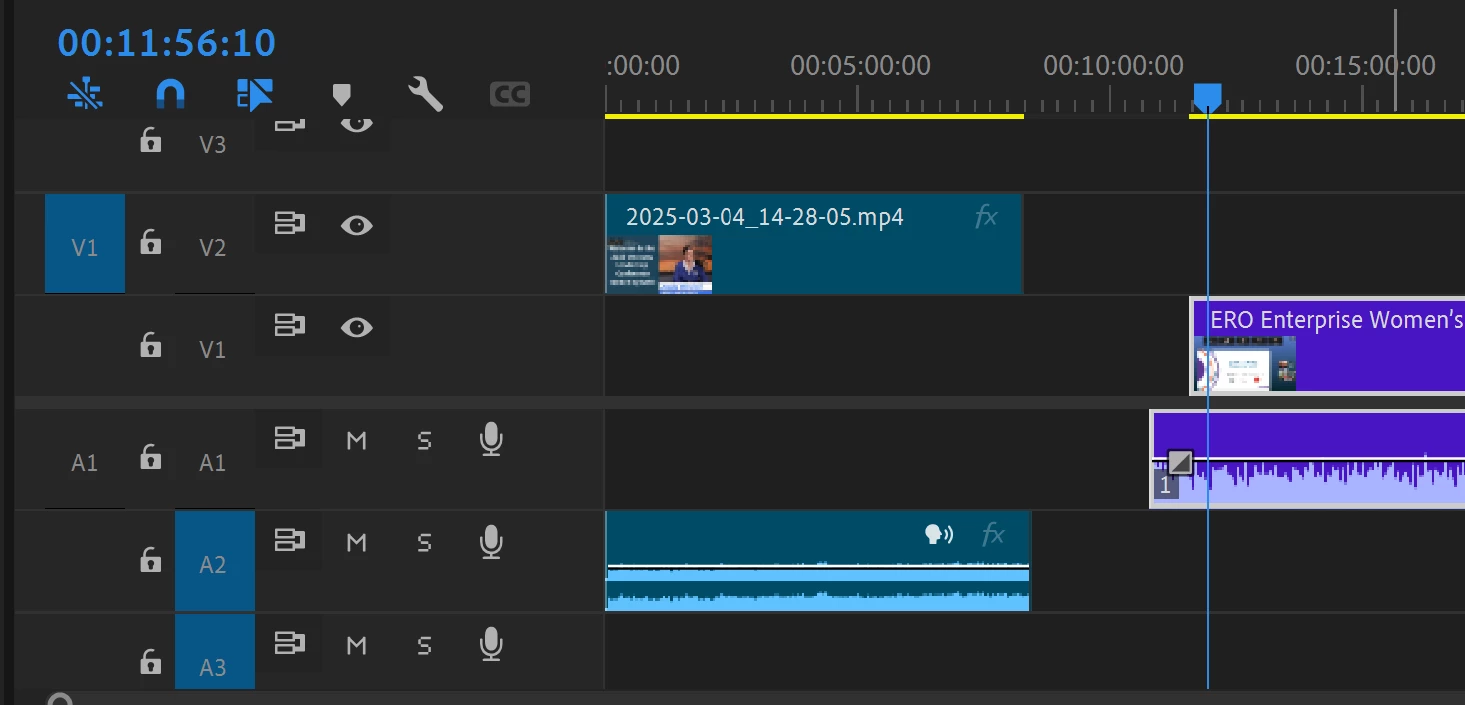Click the 2025-03-04 clip thumbnail
1465x705 pixels.
click(x=660, y=264)
